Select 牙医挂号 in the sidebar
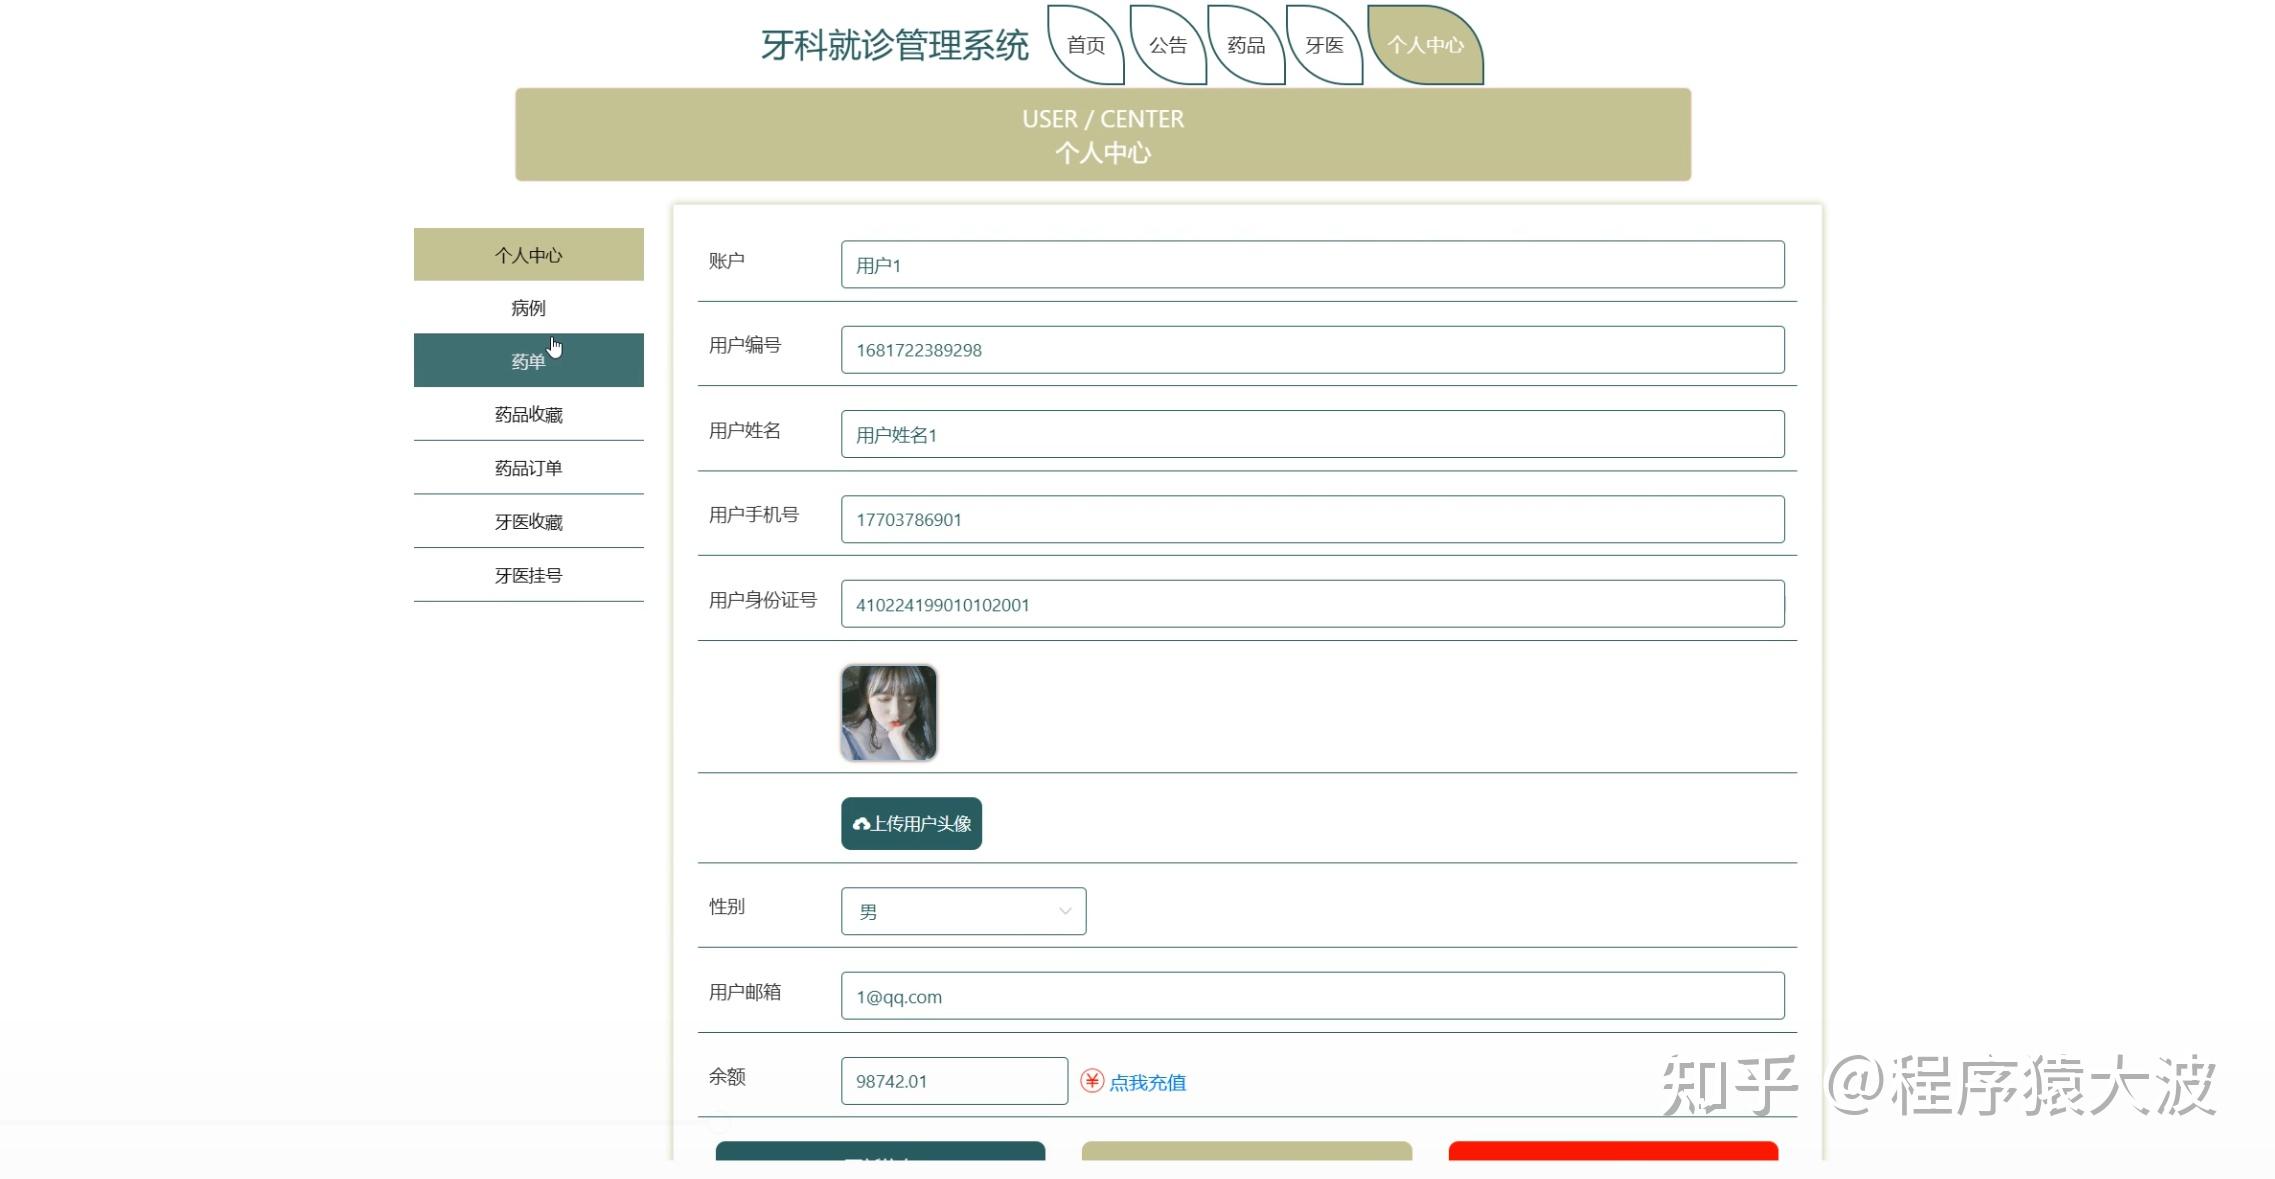Screen dimensions: 2275x1179 click(x=528, y=575)
